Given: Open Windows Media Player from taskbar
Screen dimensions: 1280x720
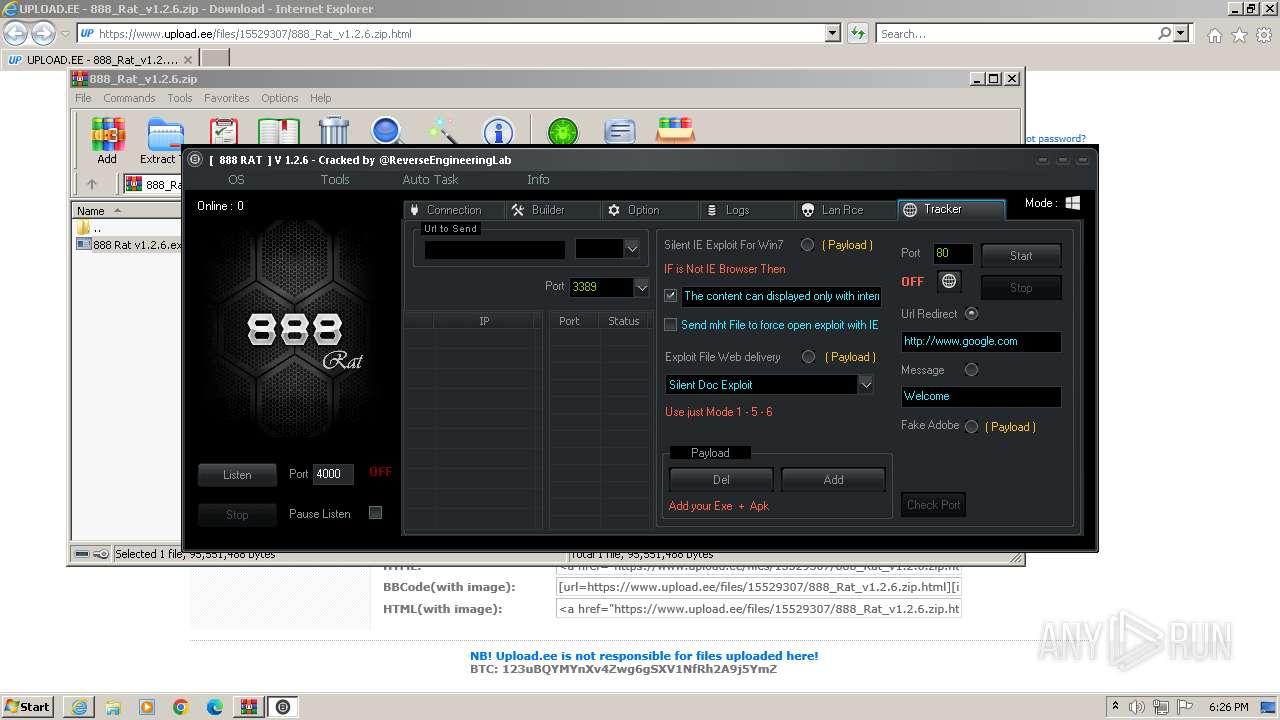Looking at the screenshot, I should [147, 707].
